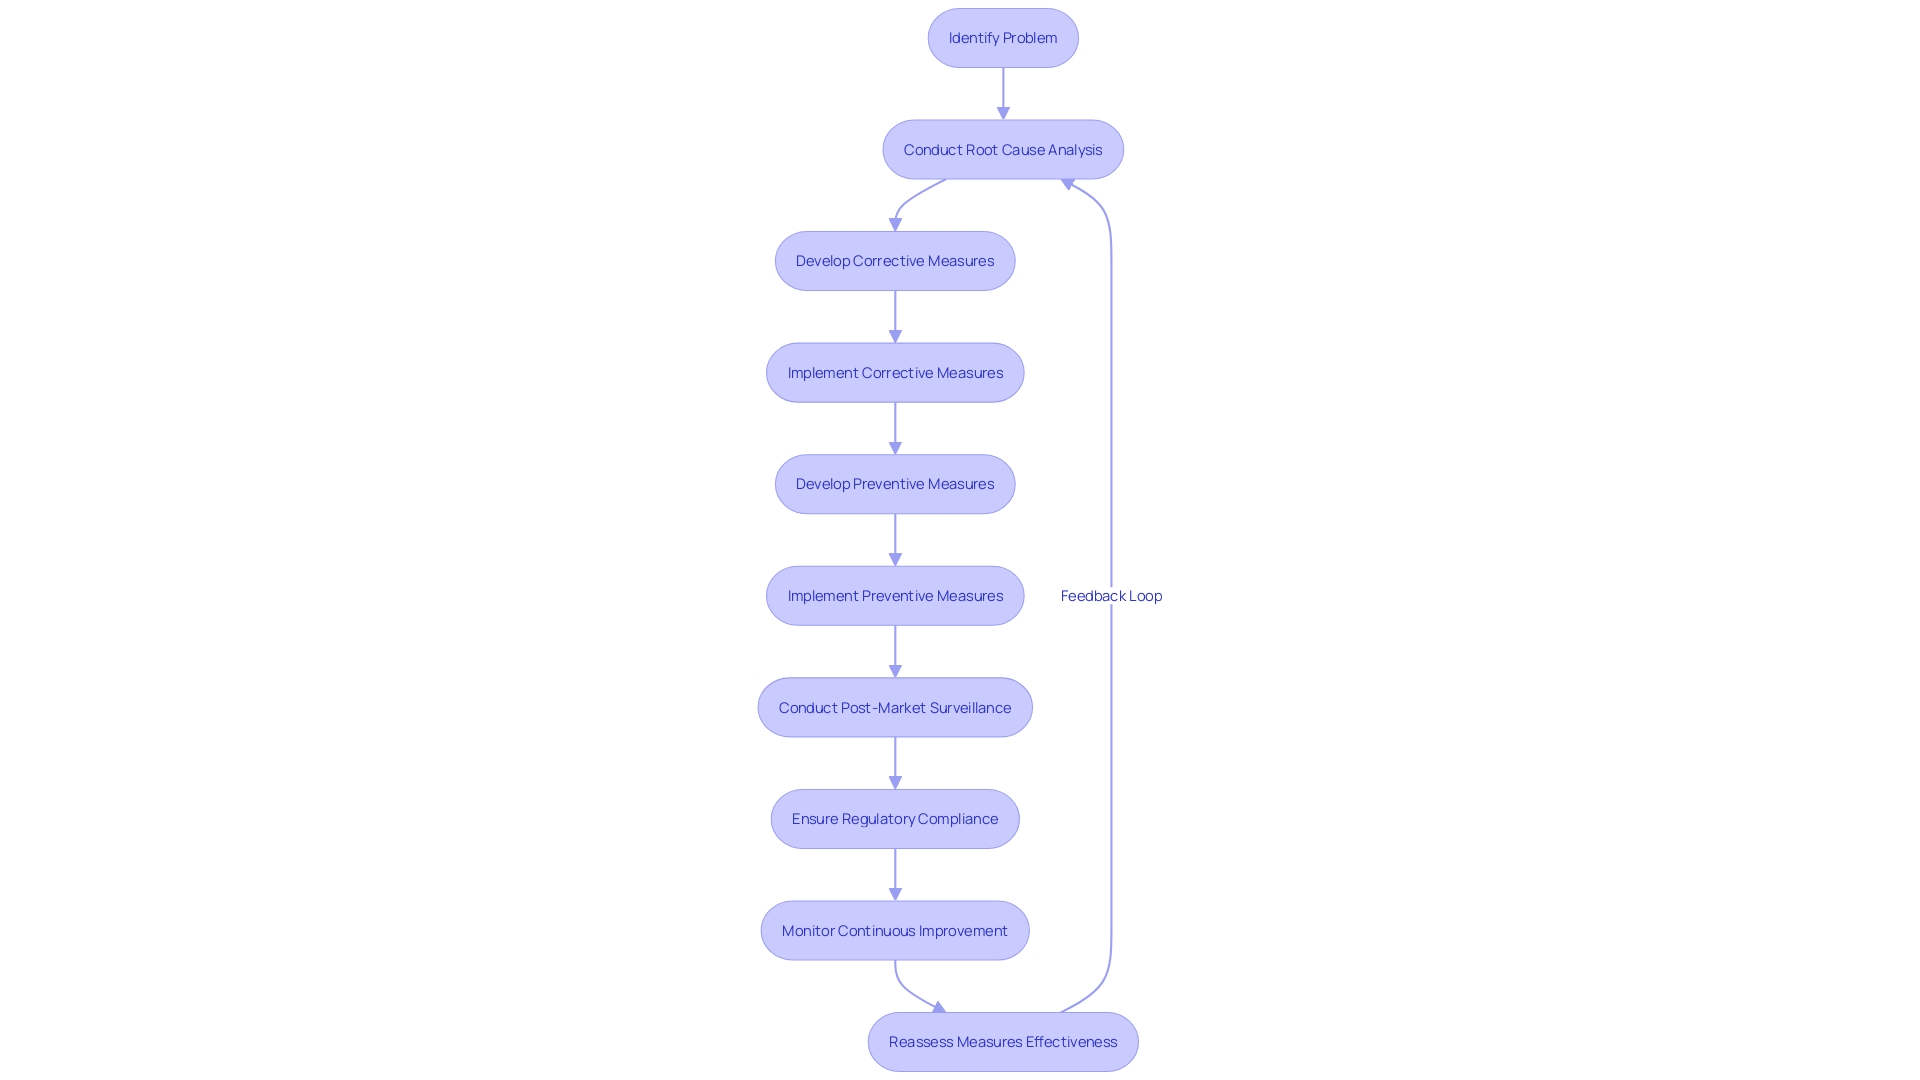
Task: Click the Develop Corrective Measures node
Action: click(x=894, y=260)
